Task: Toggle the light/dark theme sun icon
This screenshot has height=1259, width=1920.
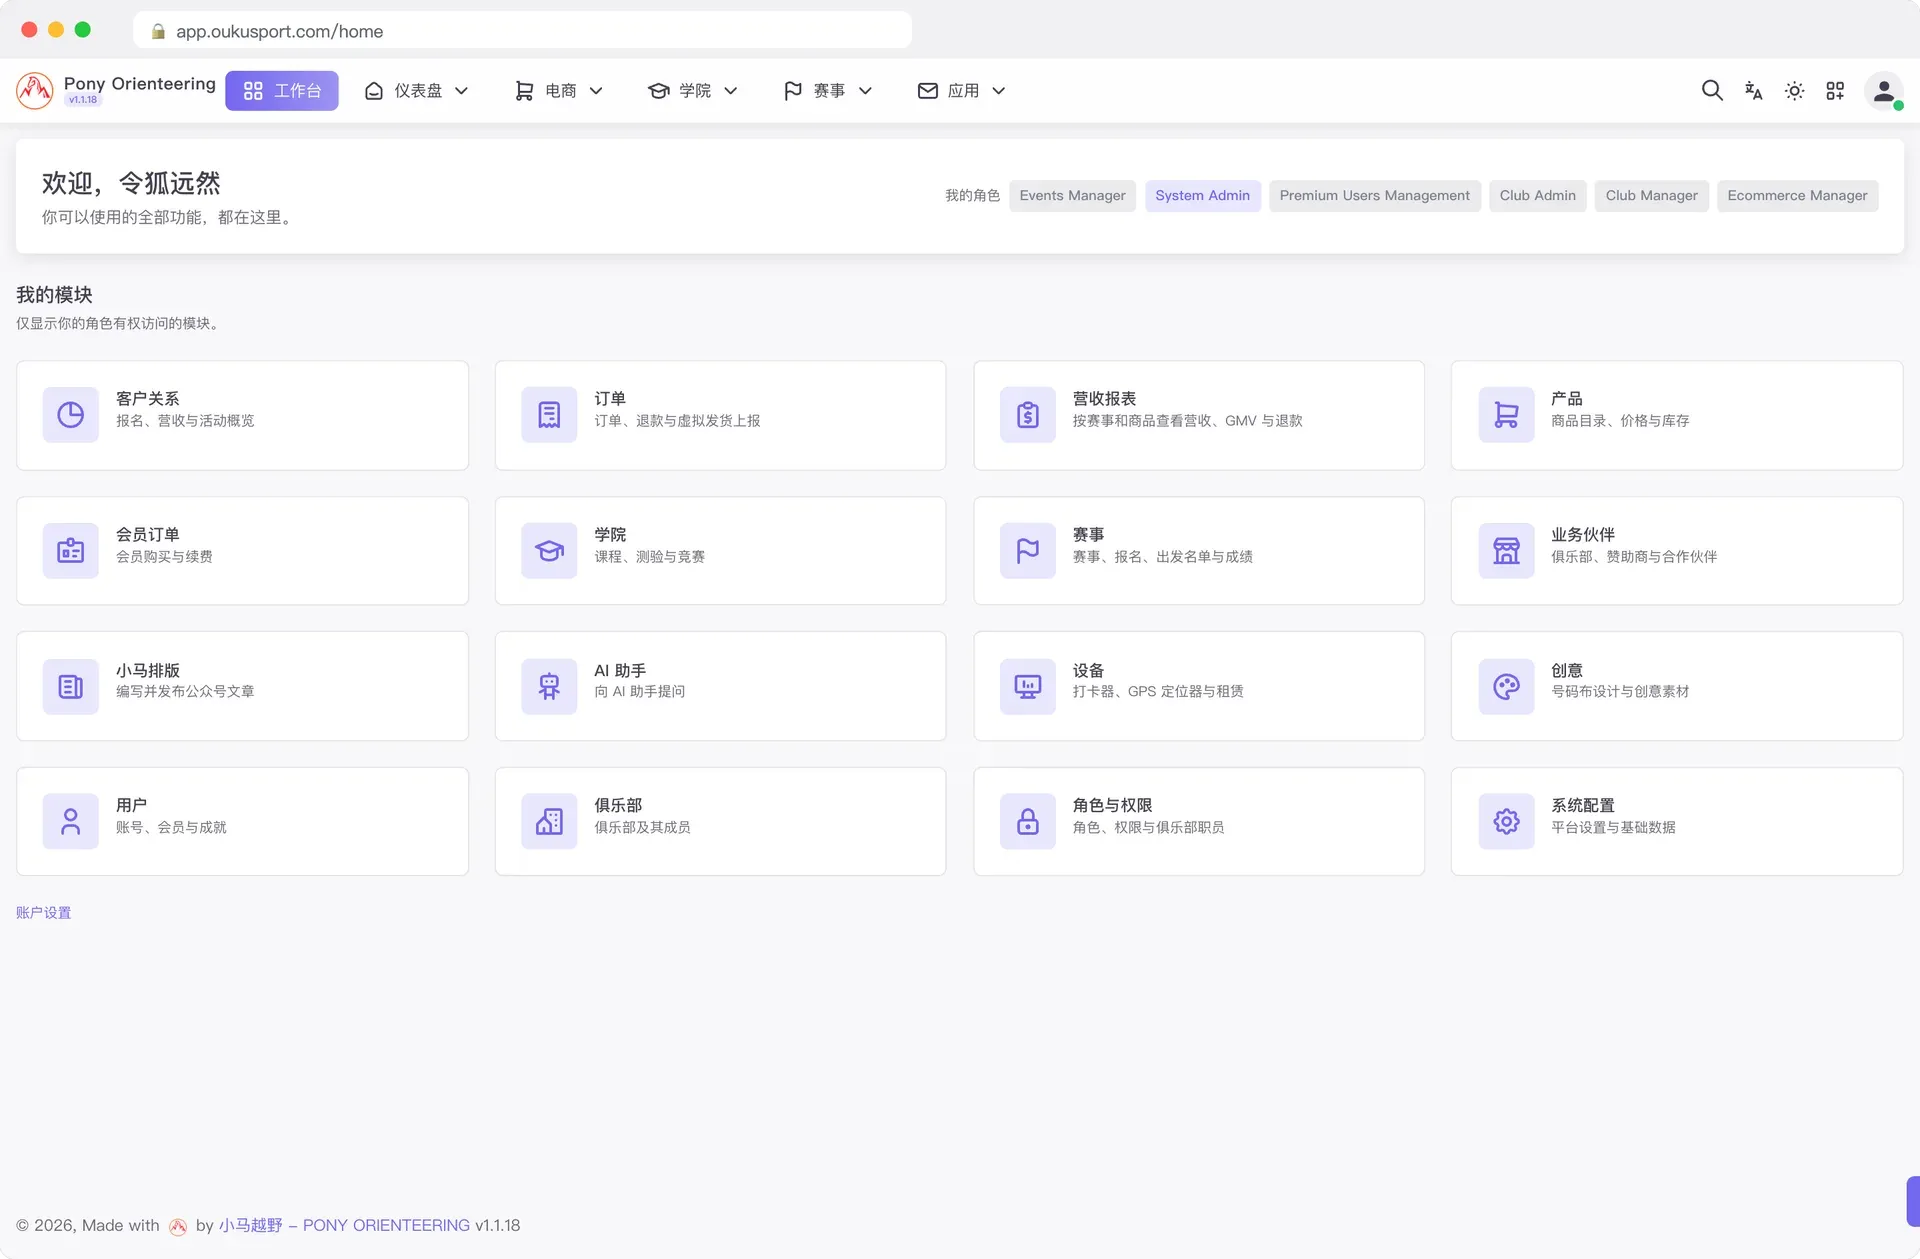Action: click(x=1794, y=91)
